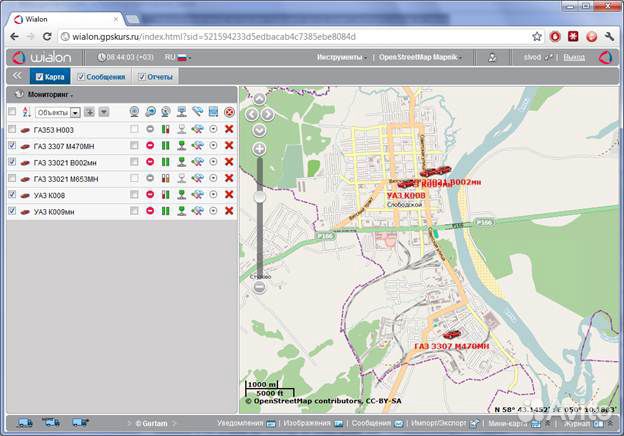Click the zoom out minus button on map
Image resolution: width=624 pixels, height=436 pixels.
(x=259, y=287)
